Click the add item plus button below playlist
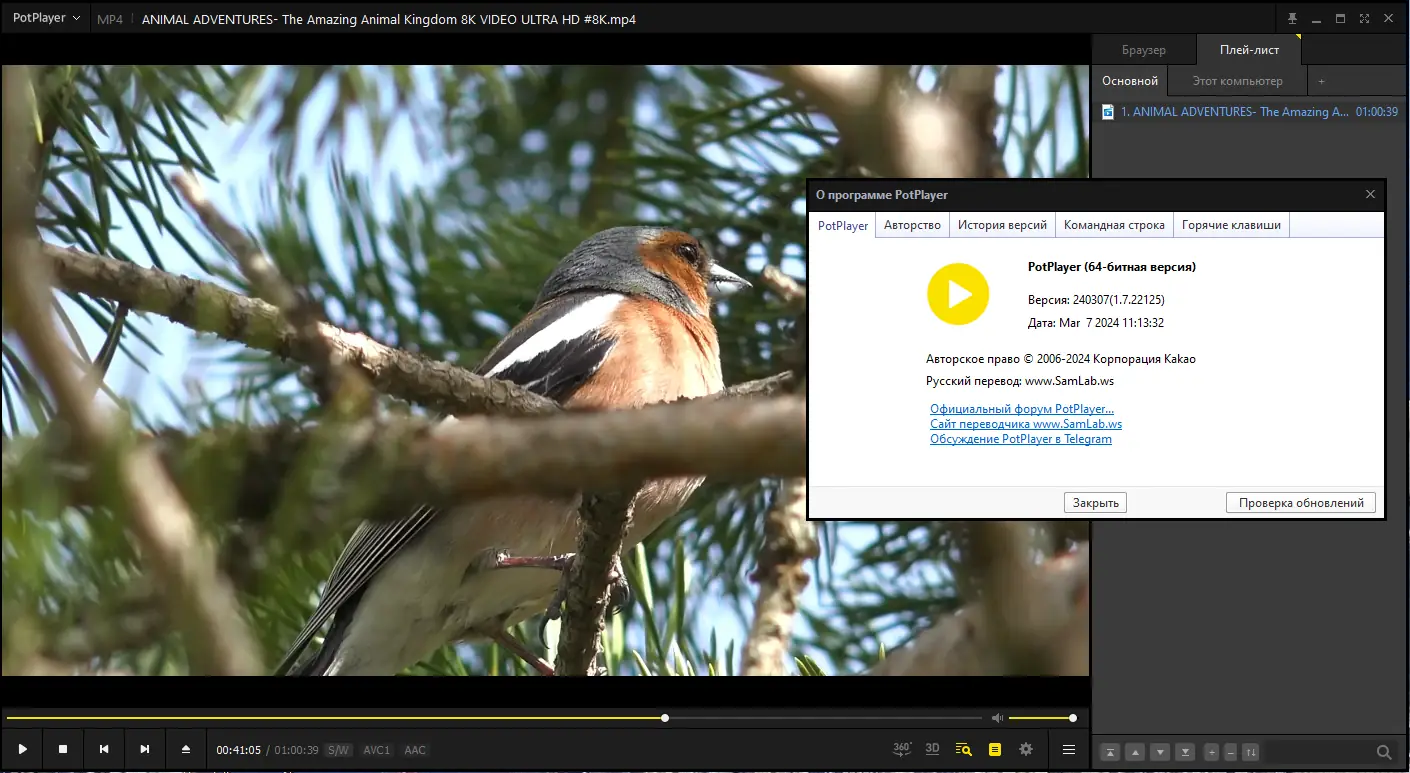 tap(1212, 752)
